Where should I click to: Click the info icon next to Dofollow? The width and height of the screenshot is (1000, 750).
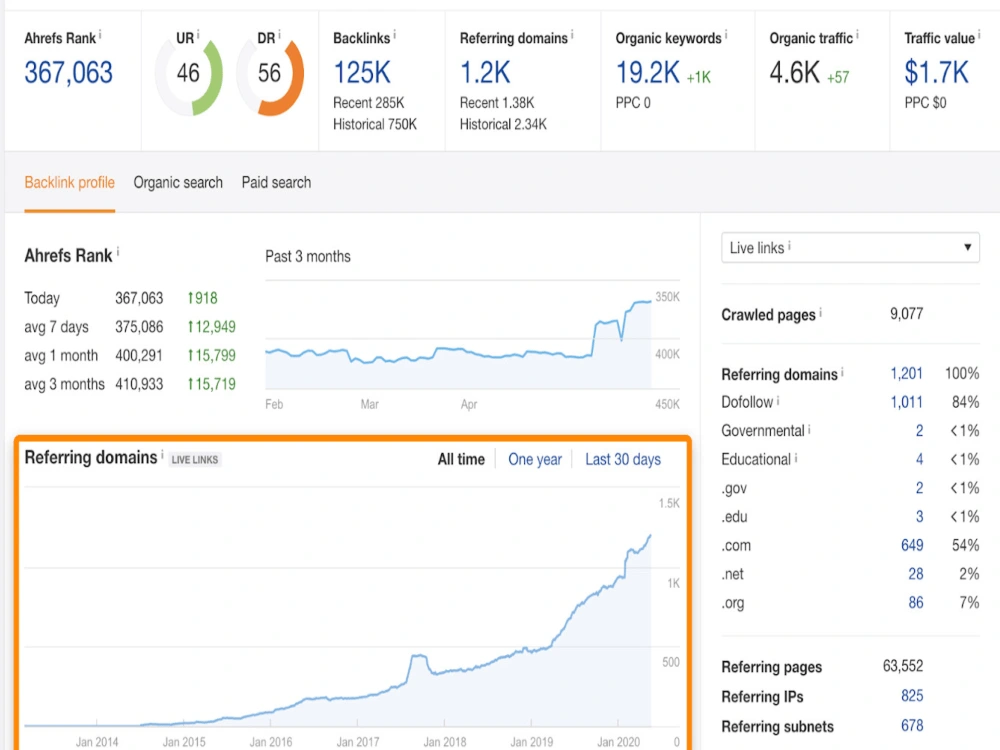tap(777, 400)
